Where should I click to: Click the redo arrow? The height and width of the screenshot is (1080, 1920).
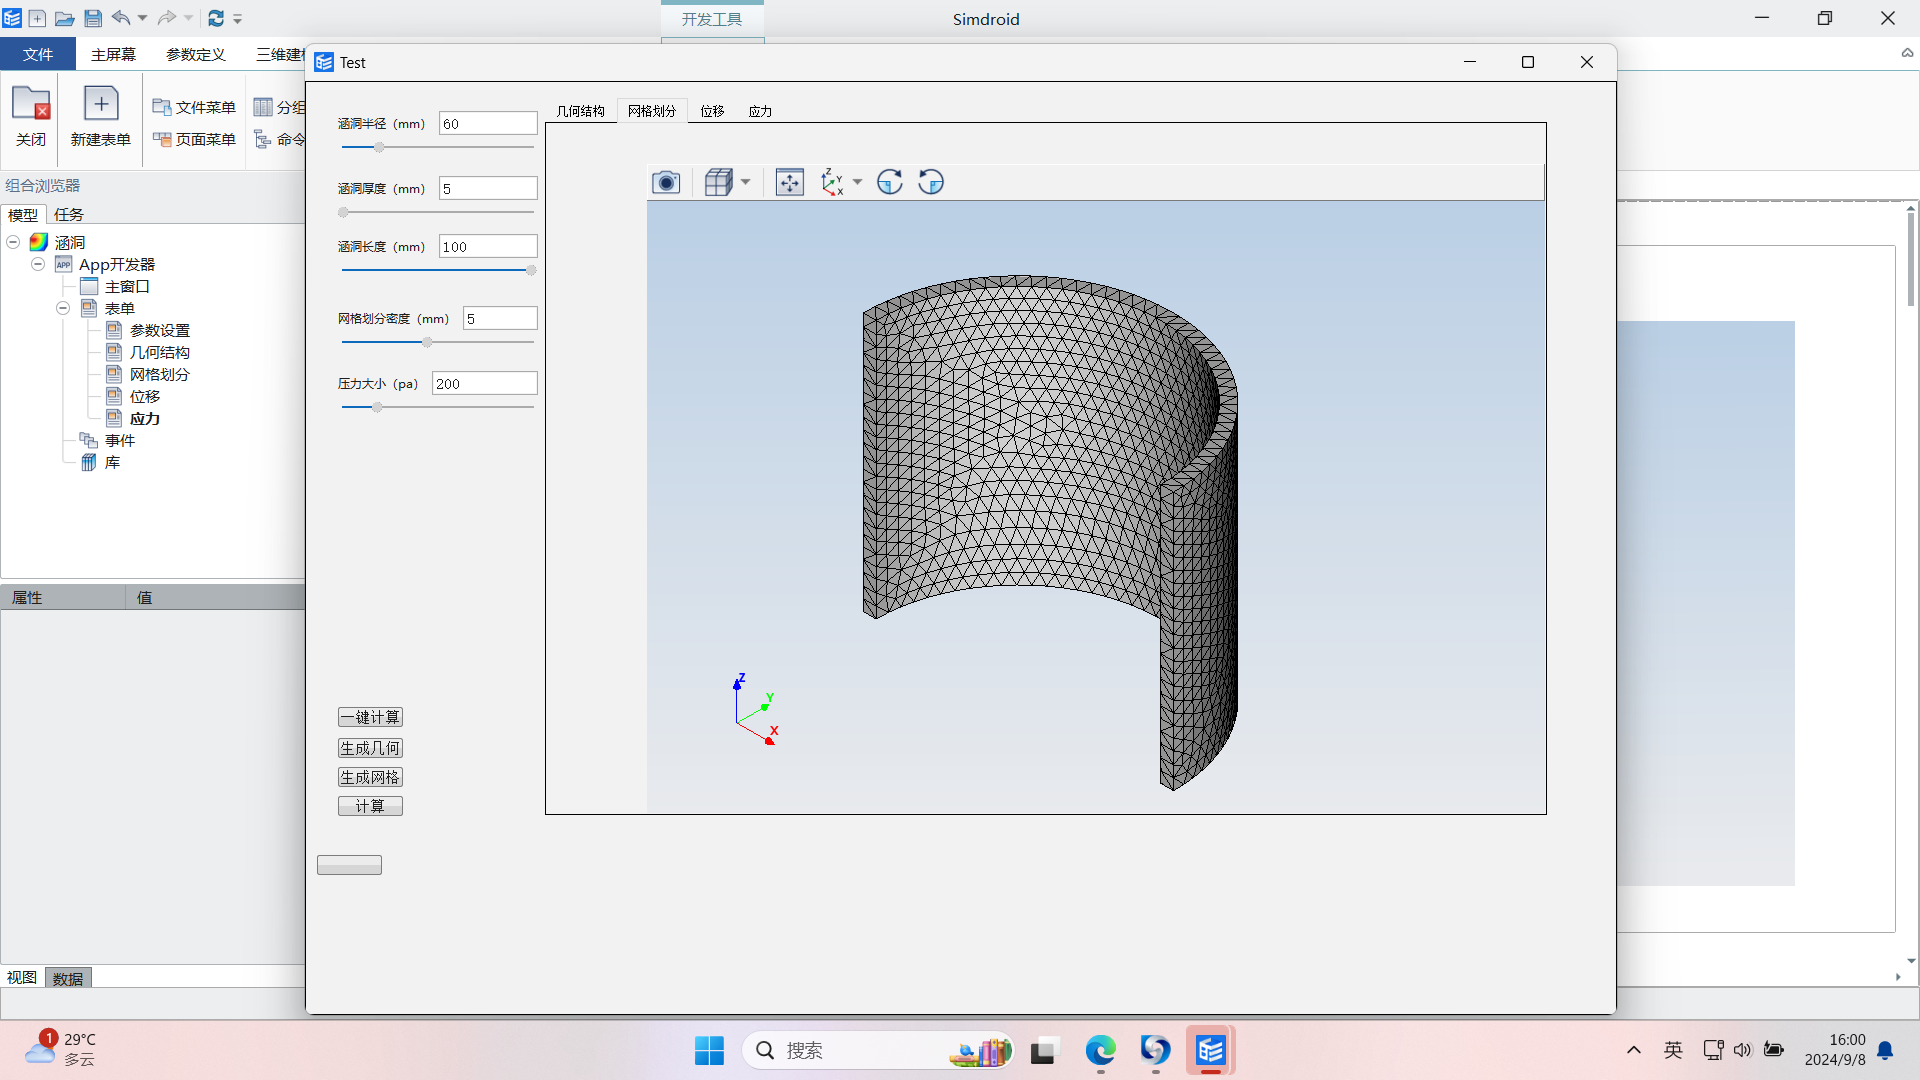coord(167,18)
